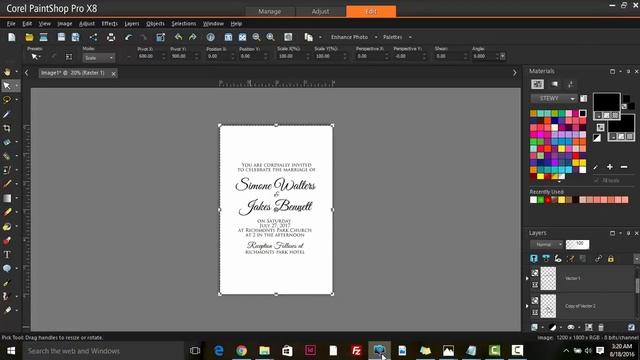Click the link layers chain icon

tap(598, 259)
